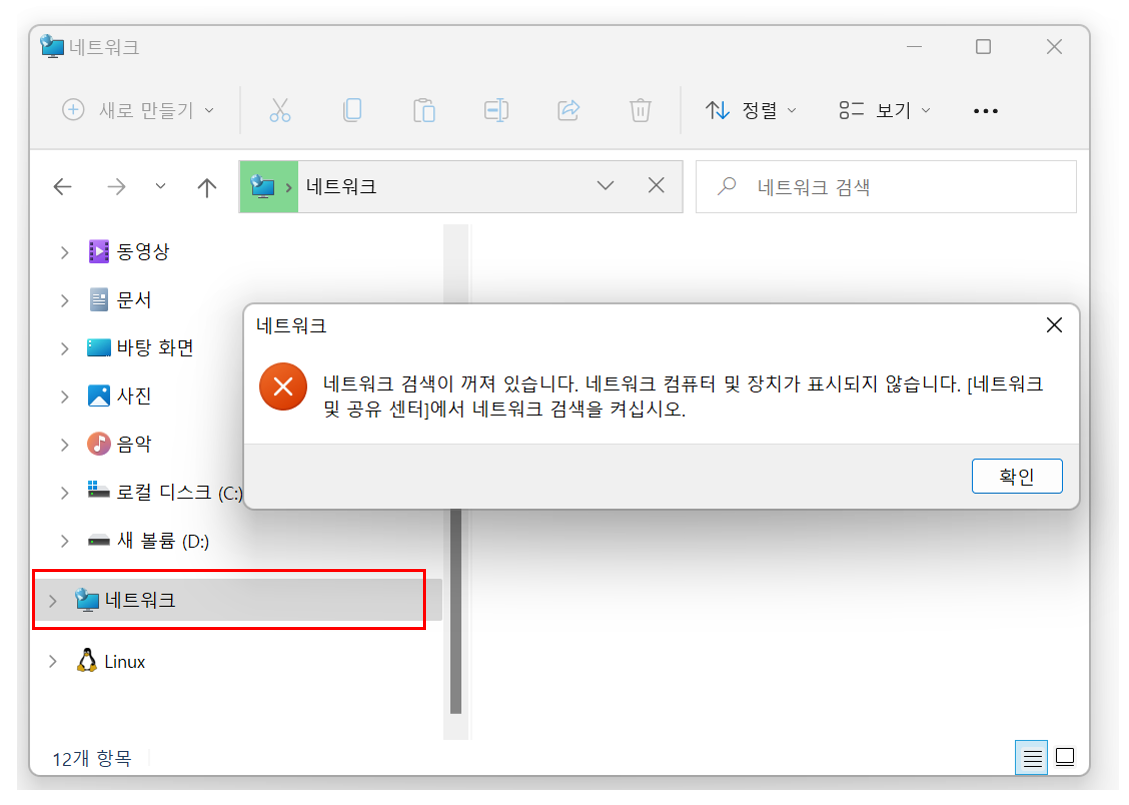Click the 네트워크 검색 search field

[x=886, y=186]
